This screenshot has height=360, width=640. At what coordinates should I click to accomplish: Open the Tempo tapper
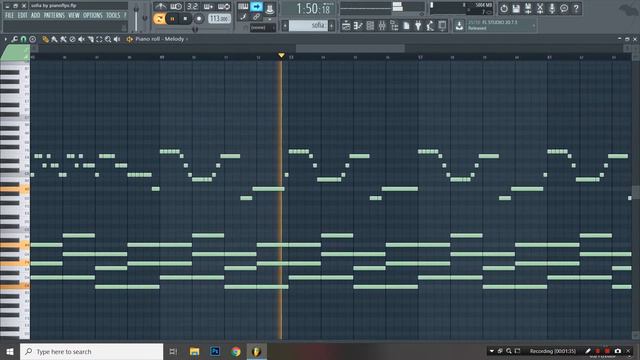(430, 26)
